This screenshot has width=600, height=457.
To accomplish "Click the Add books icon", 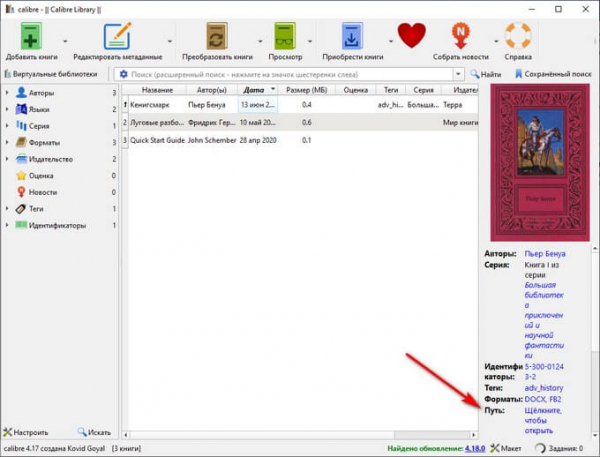I will (x=31, y=36).
